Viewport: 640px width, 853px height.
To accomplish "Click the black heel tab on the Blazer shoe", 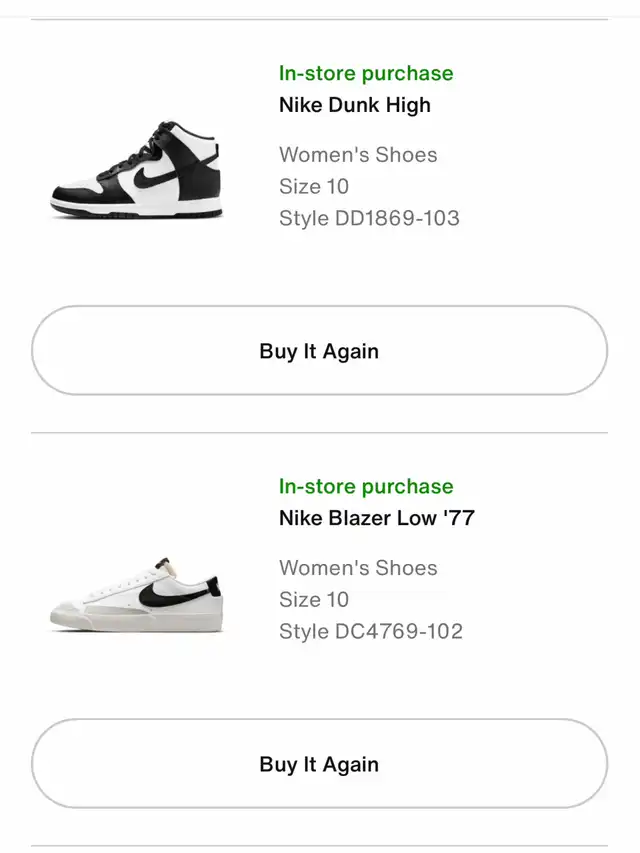I will pos(214,586).
